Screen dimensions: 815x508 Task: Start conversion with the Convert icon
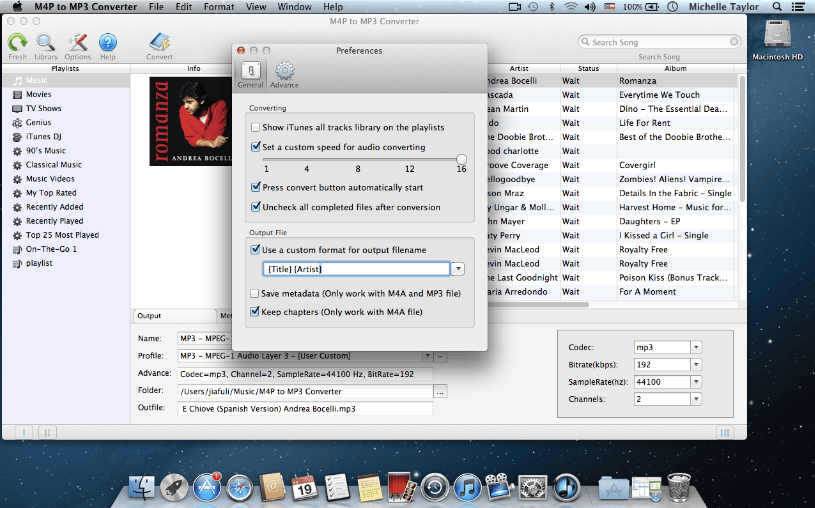pos(159,43)
